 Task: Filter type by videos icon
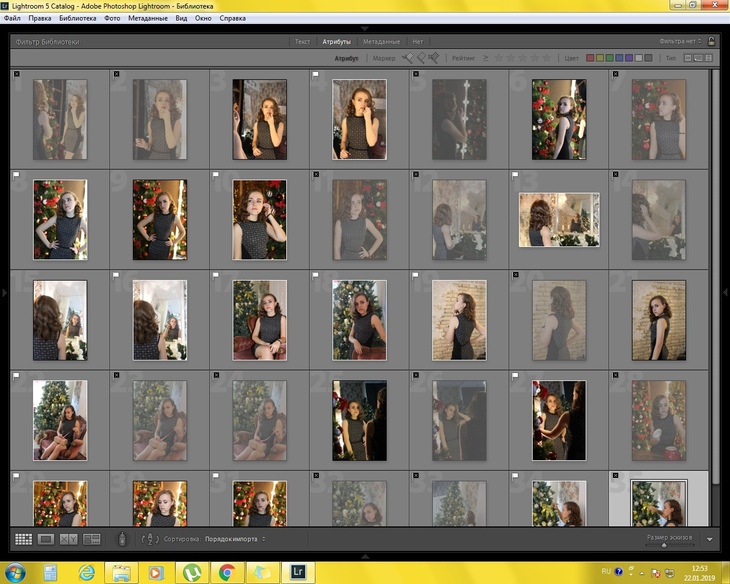tap(709, 58)
